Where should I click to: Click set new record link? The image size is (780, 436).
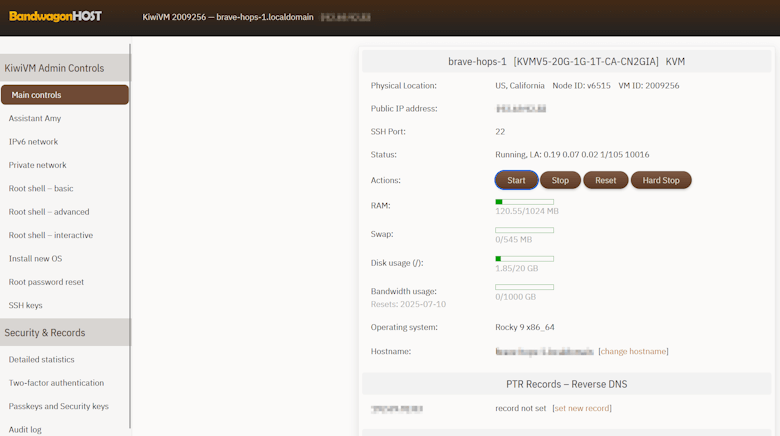pyautogui.click(x=582, y=408)
